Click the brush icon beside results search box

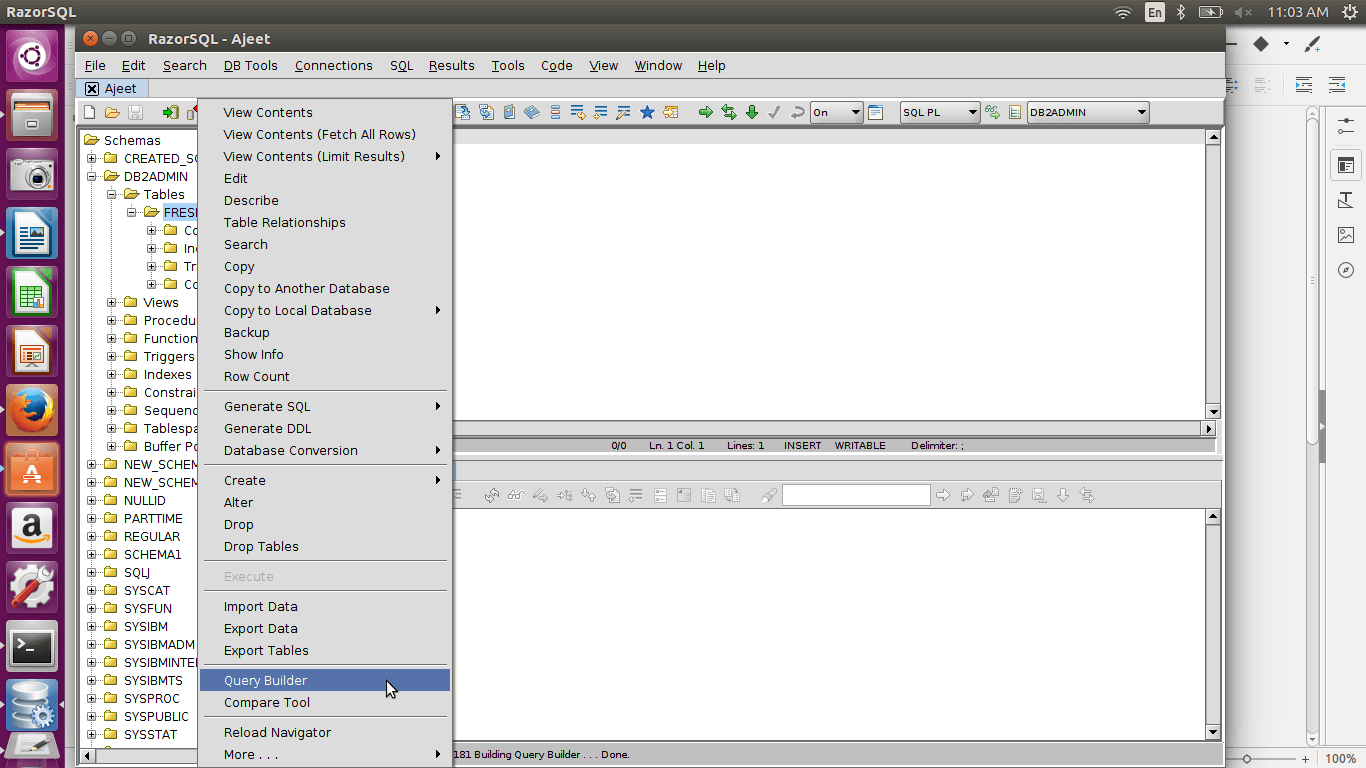[768, 495]
